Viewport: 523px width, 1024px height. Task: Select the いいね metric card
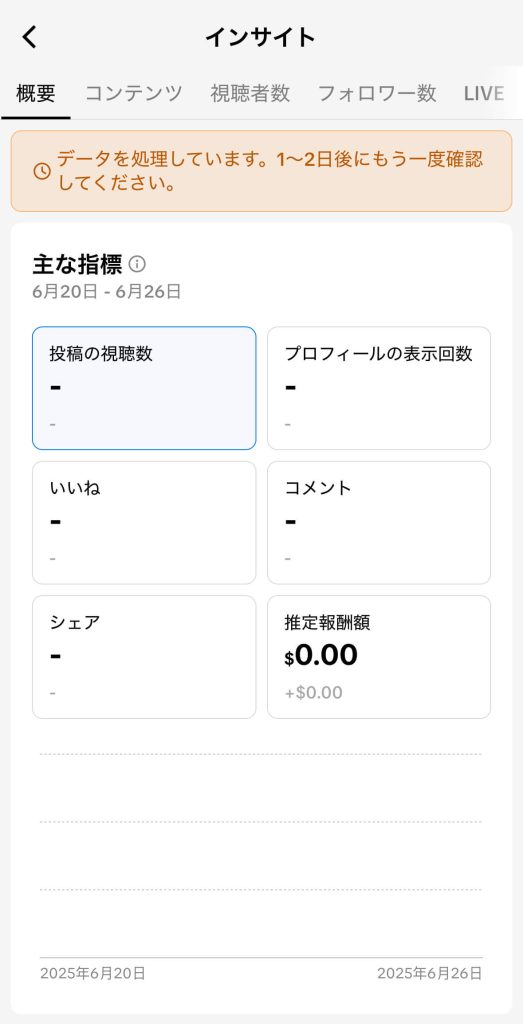click(144, 522)
